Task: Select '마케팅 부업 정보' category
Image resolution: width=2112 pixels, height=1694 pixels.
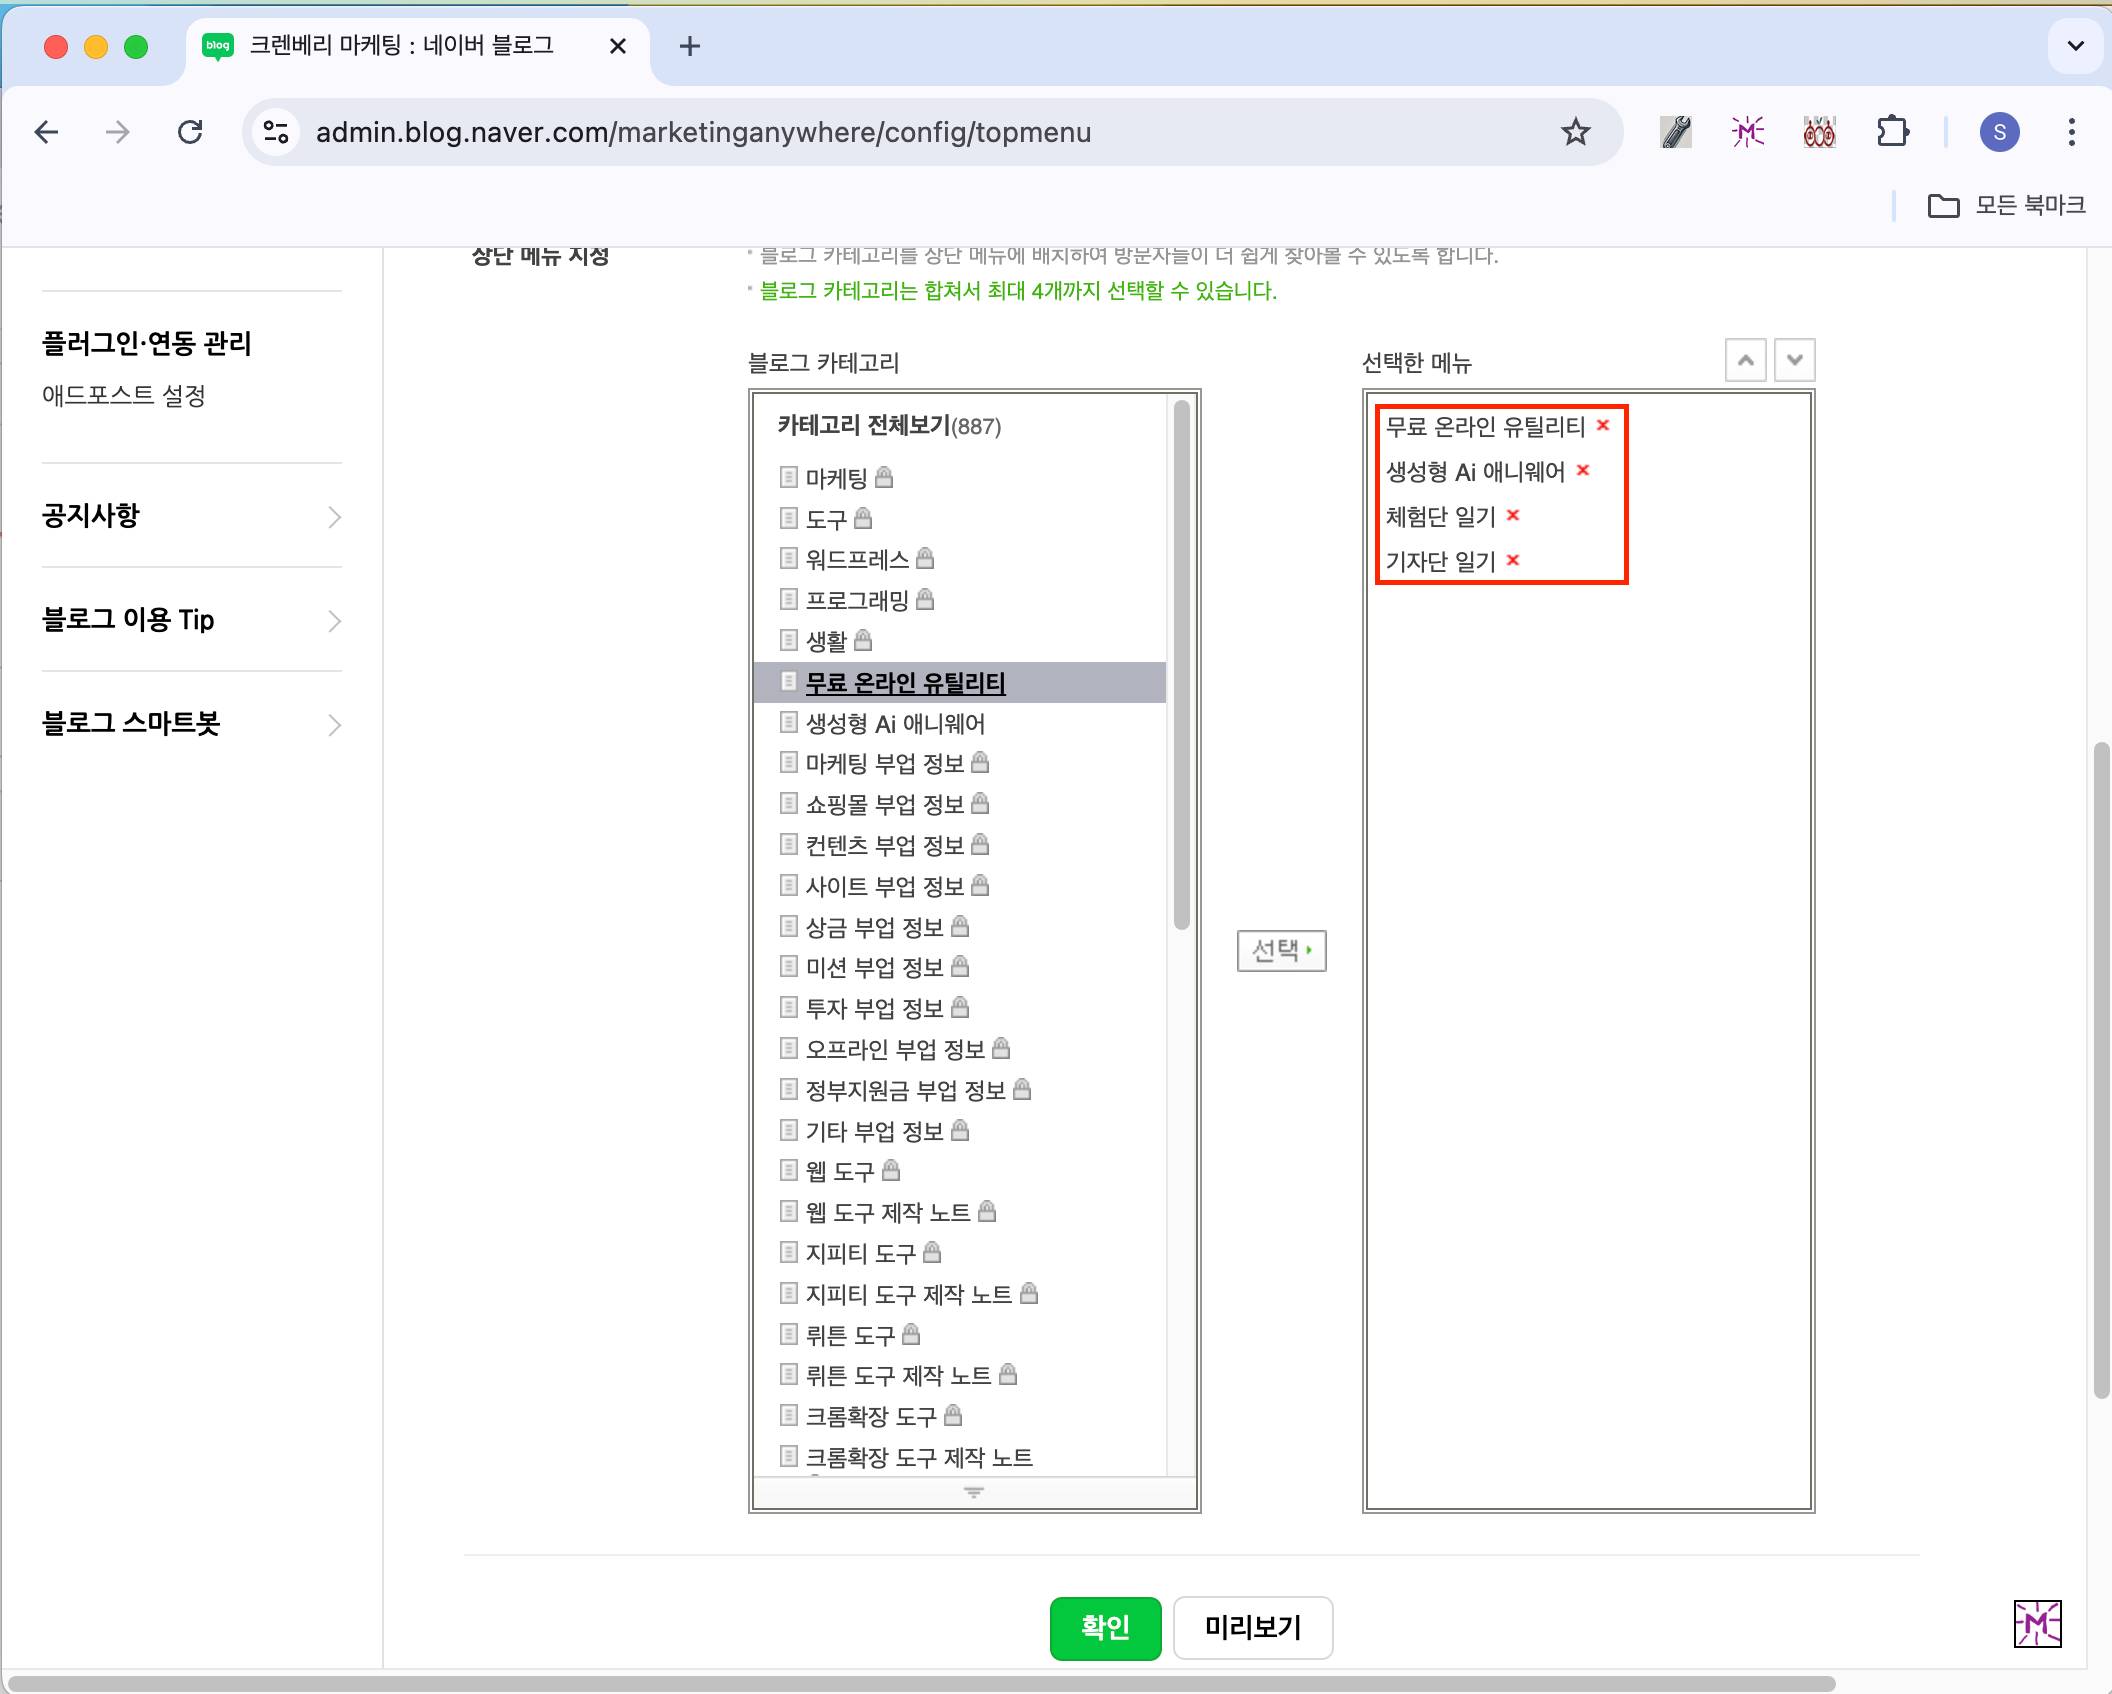Action: click(884, 764)
